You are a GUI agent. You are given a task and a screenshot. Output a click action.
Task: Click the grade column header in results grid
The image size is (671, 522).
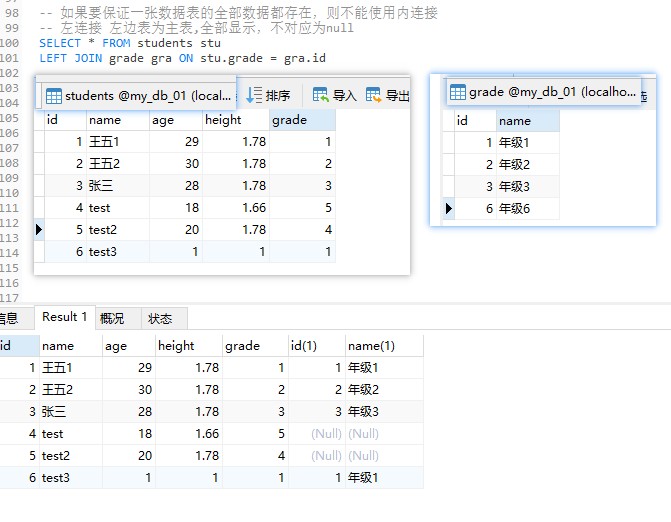255,346
